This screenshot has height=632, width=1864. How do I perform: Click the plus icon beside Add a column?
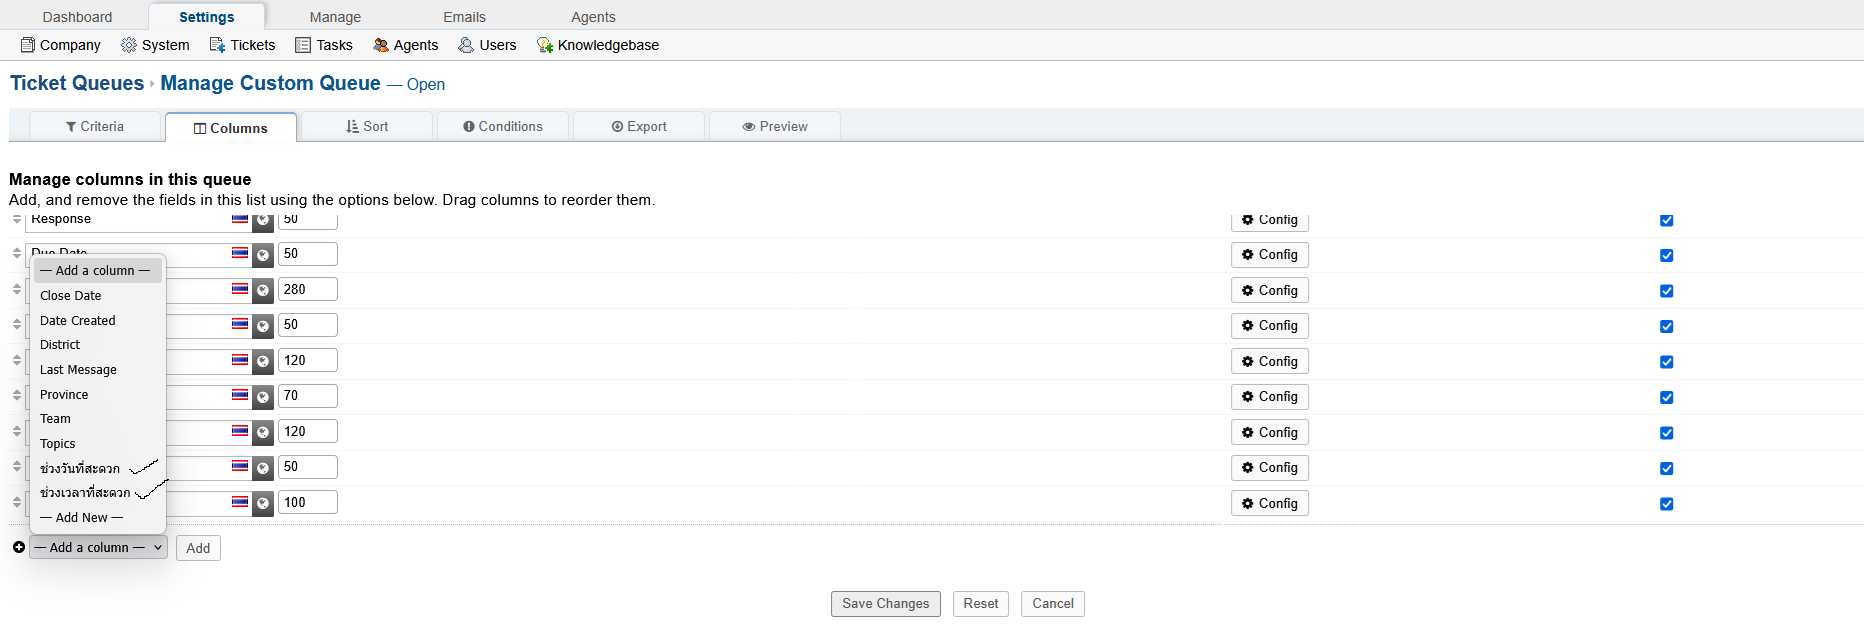pyautogui.click(x=19, y=547)
